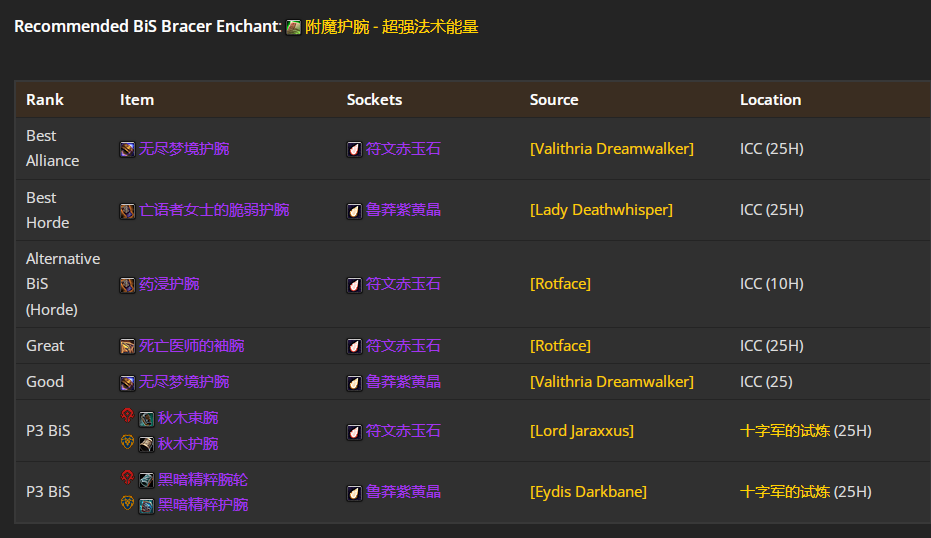931x538 pixels.
Task: Click the item icon beside 死亡医师的袖腕
Action: pyautogui.click(x=128, y=346)
